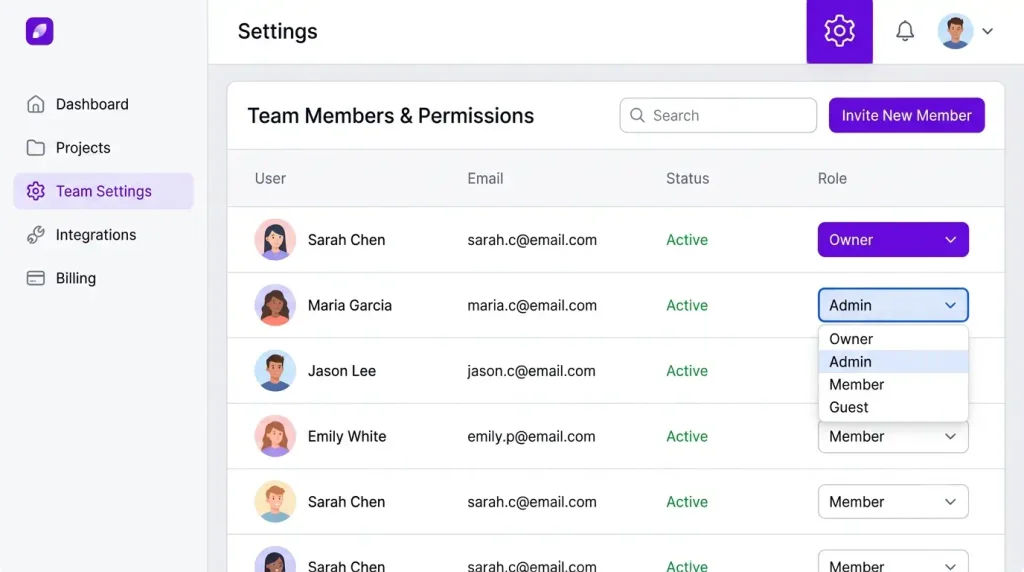Click Maria Garcia's name
Viewport: 1024px width, 572px height.
349,305
